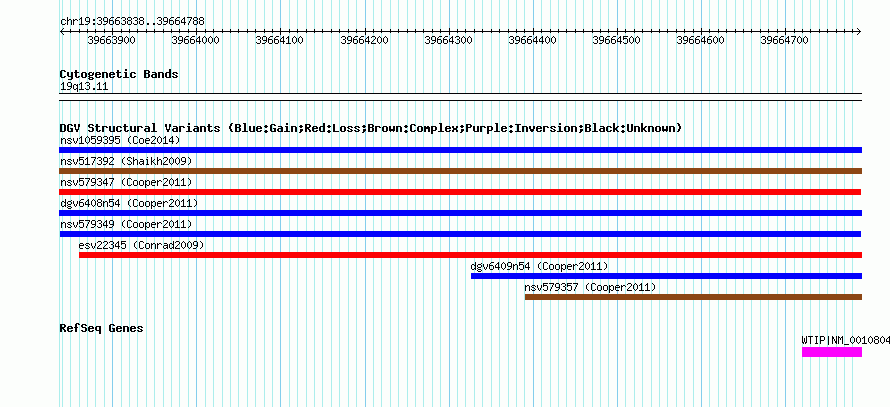Click ruler position 39663900
Viewport: 890px width, 407px height.
click(112, 40)
